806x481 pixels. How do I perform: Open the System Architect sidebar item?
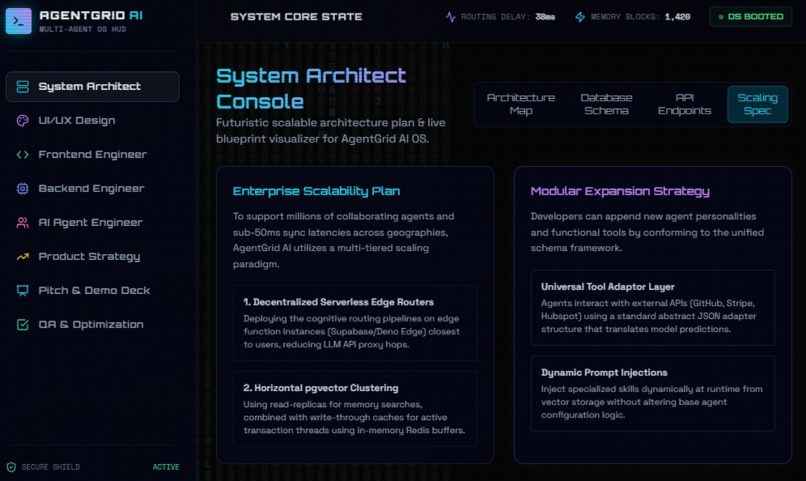[x=93, y=86]
